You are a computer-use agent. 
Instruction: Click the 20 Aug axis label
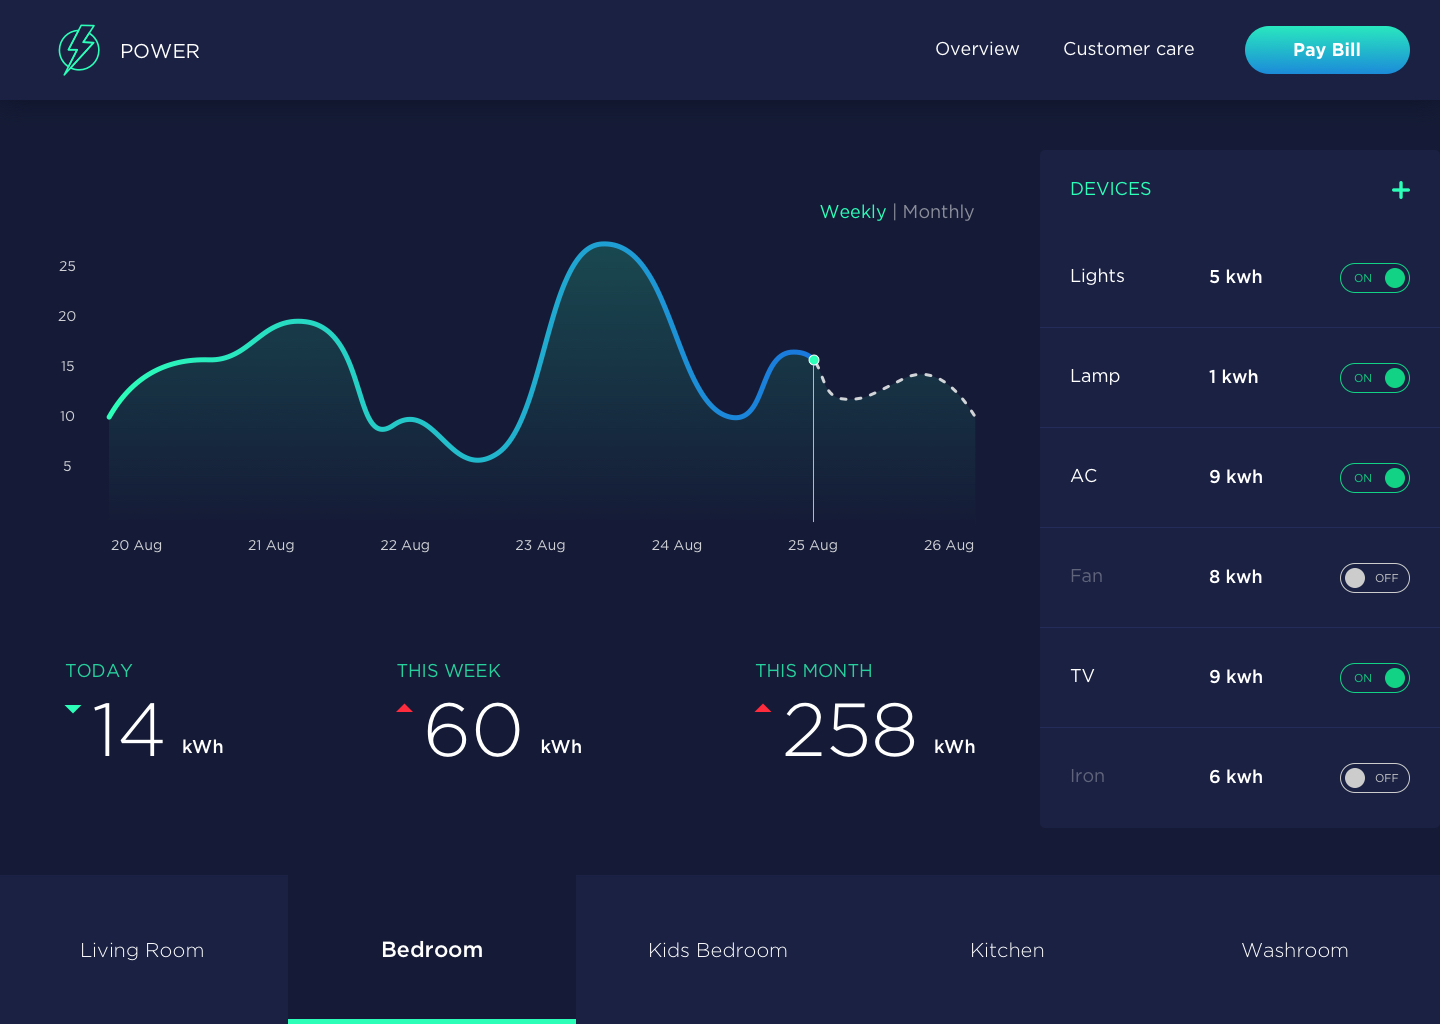click(x=136, y=545)
